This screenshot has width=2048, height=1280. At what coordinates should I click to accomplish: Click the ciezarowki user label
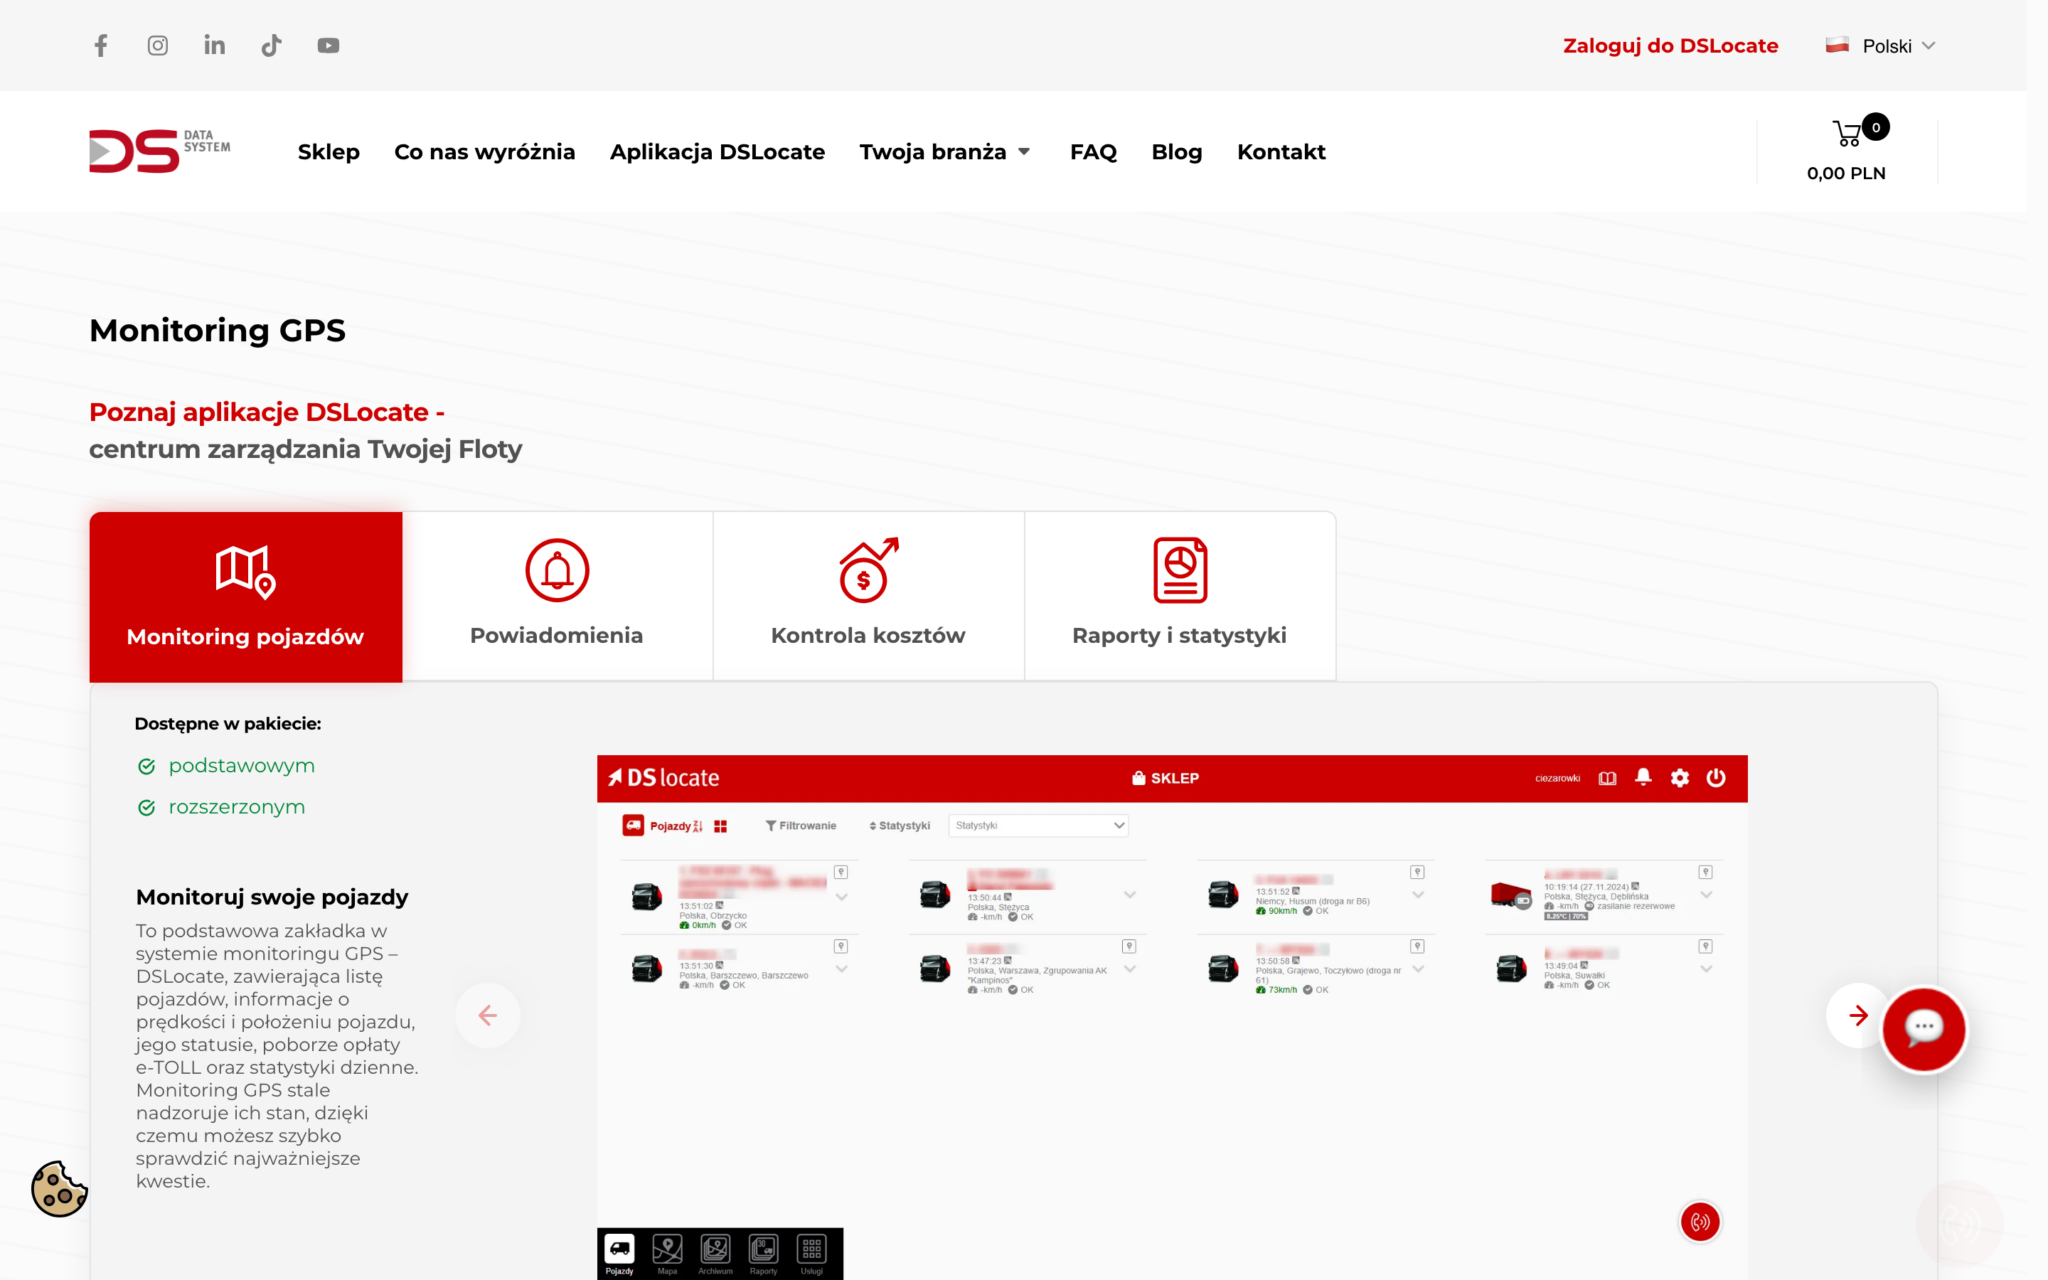(1557, 778)
